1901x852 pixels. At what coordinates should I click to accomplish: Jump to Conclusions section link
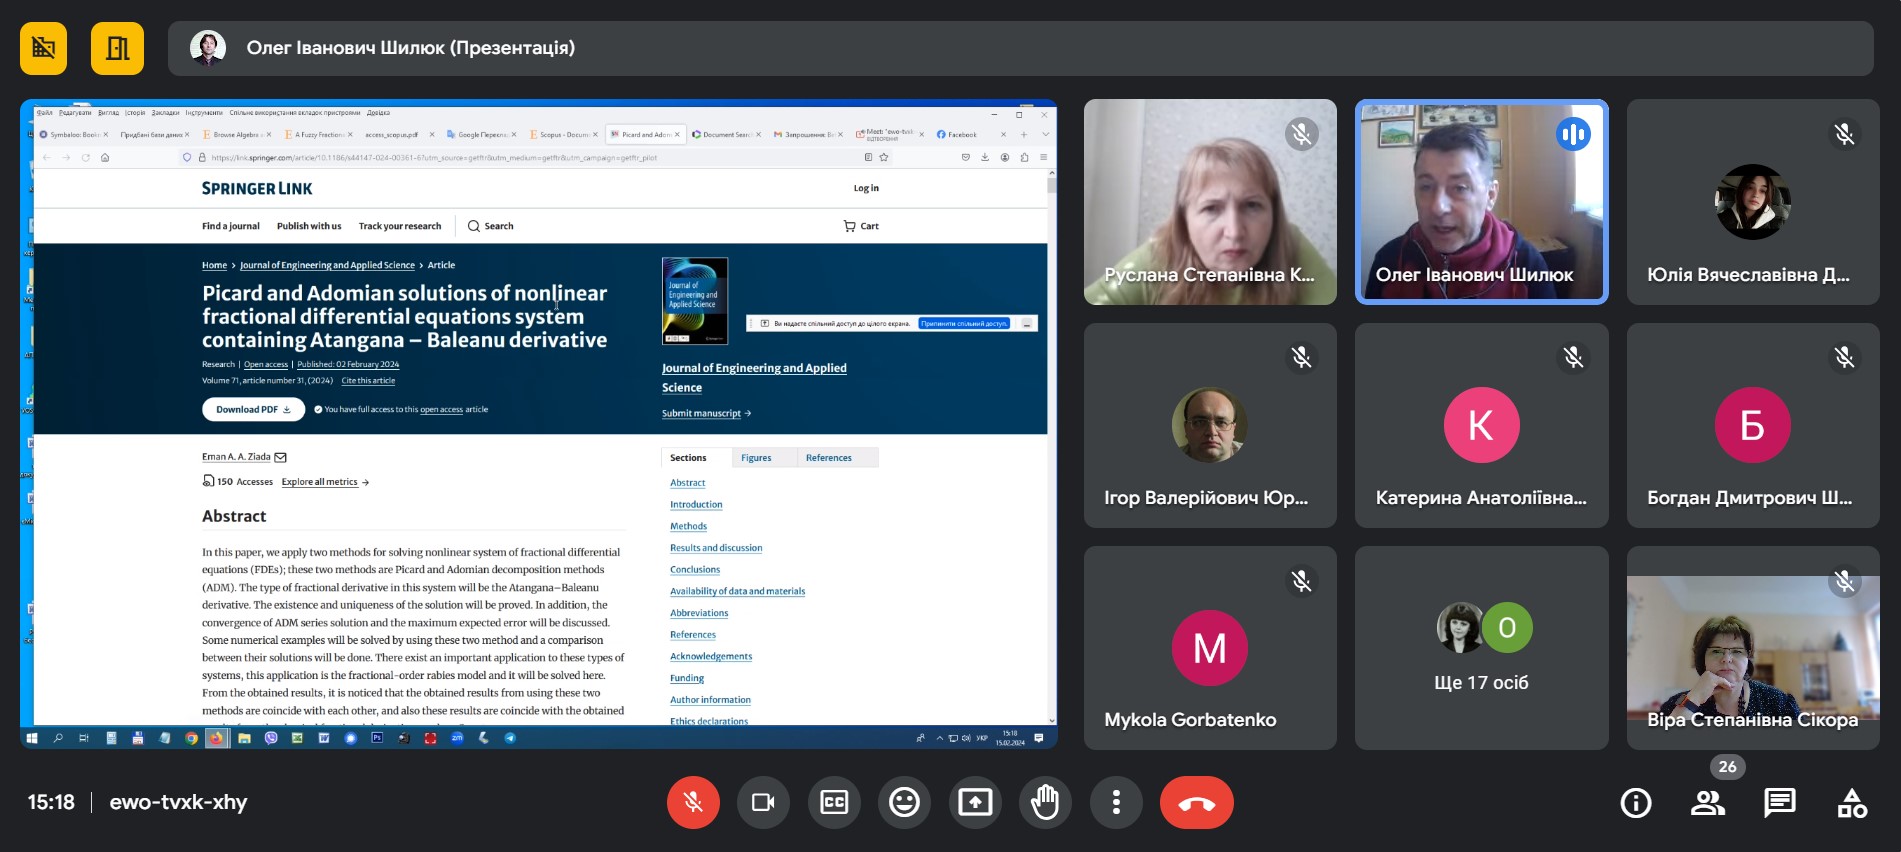[695, 570]
